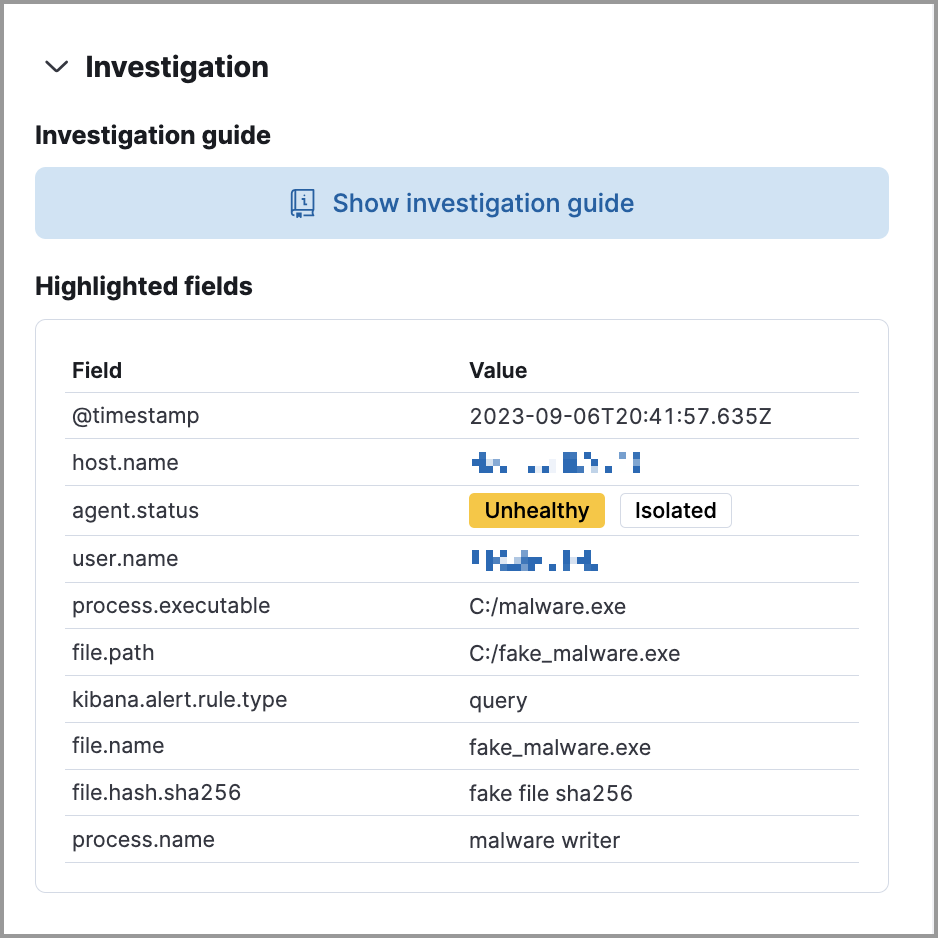Collapse the Investigation section chevron

55,66
